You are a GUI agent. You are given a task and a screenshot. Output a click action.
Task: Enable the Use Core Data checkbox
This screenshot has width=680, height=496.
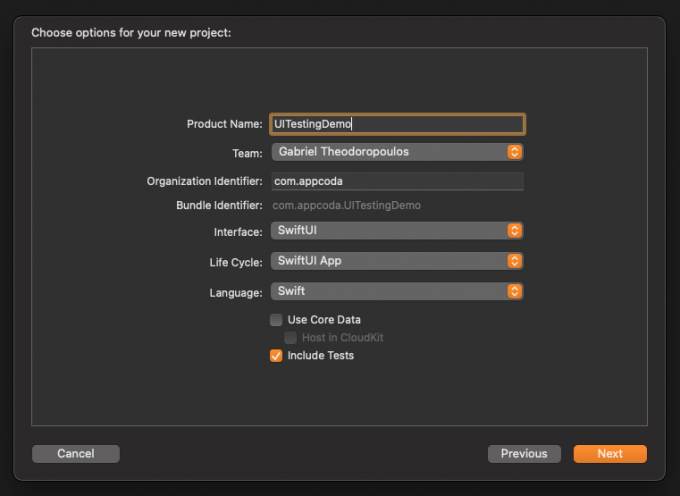coord(276,320)
